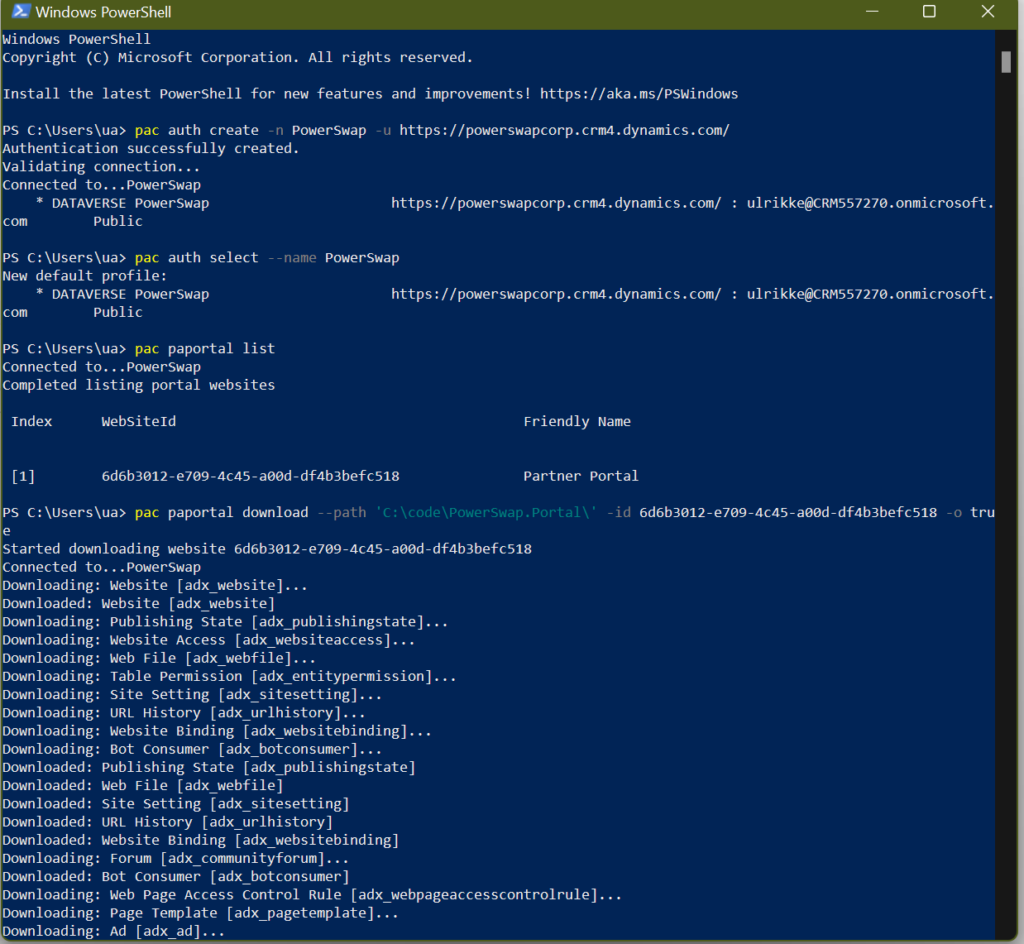Click the 'C:\code\PowerSwap.Portal\' path argument
The width and height of the screenshot is (1024, 944).
pos(486,512)
